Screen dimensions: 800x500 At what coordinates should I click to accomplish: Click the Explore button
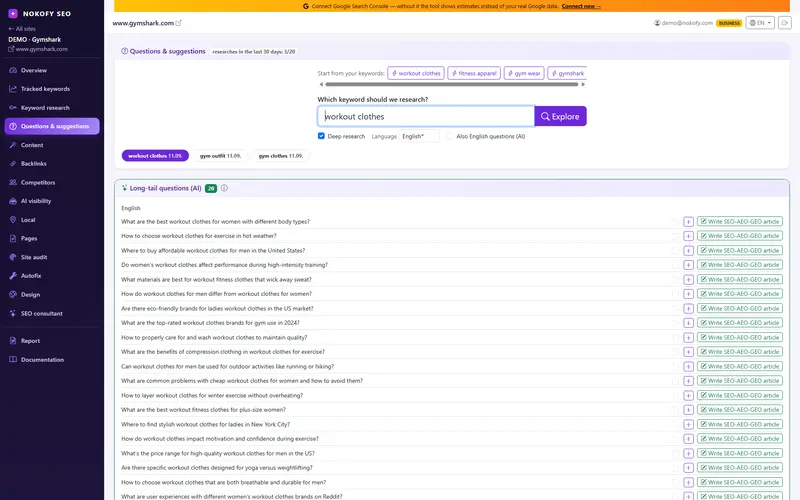pos(560,116)
